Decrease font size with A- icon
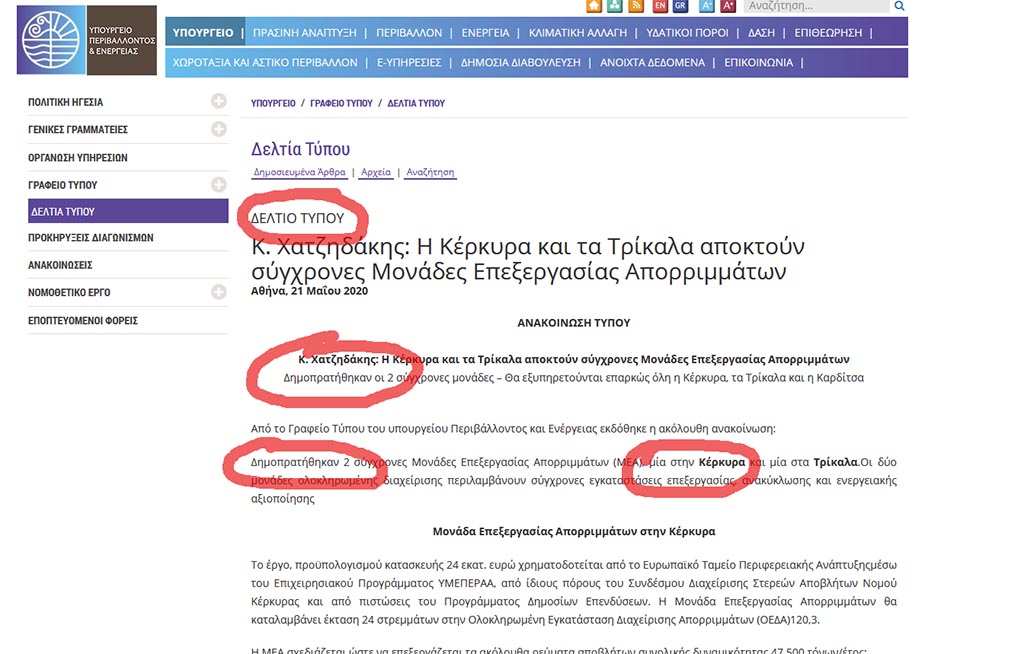The height and width of the screenshot is (654, 1024). click(x=707, y=6)
